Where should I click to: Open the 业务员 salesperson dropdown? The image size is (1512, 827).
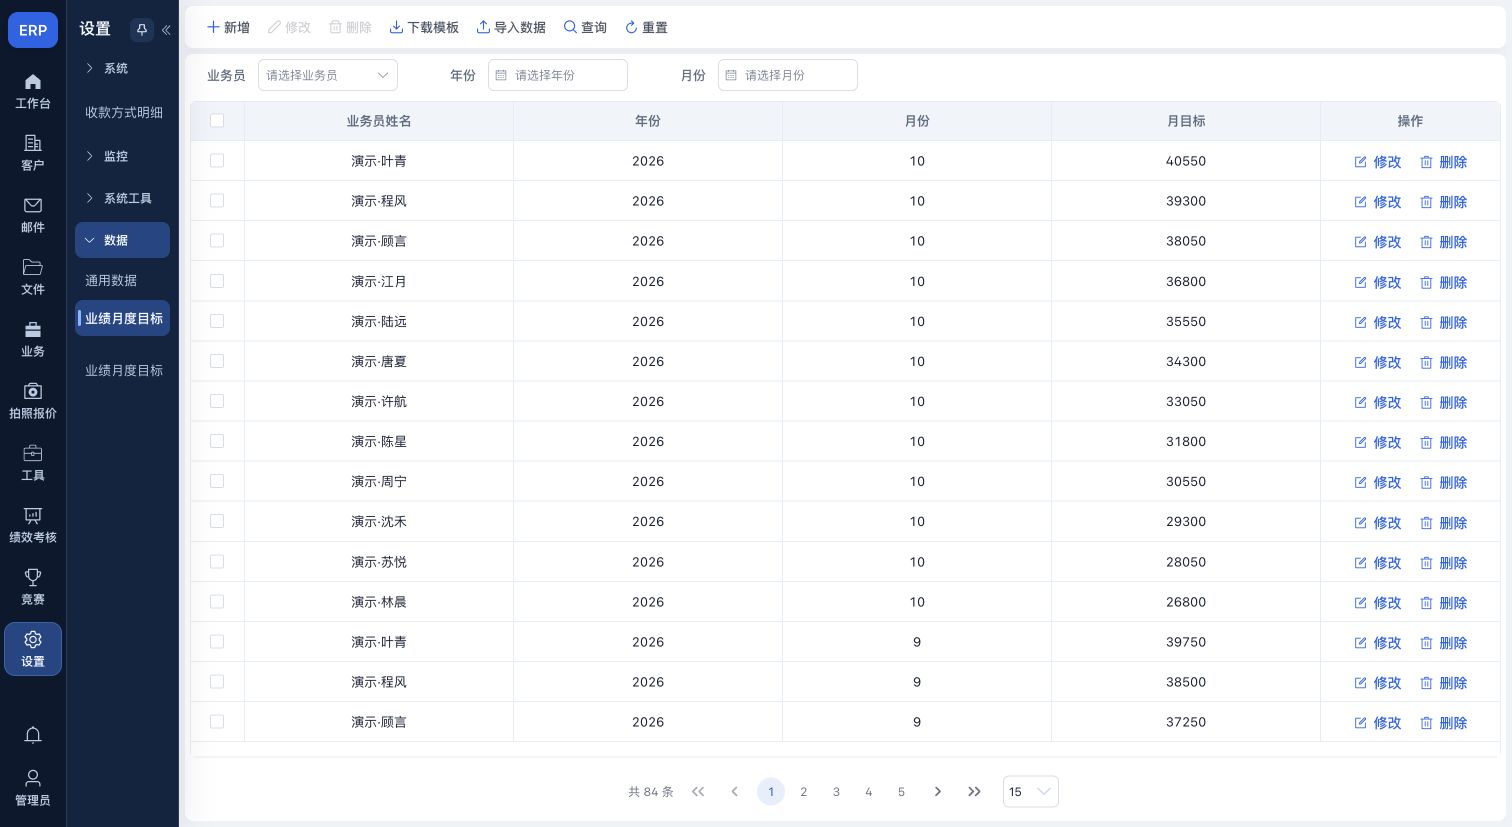tap(328, 75)
